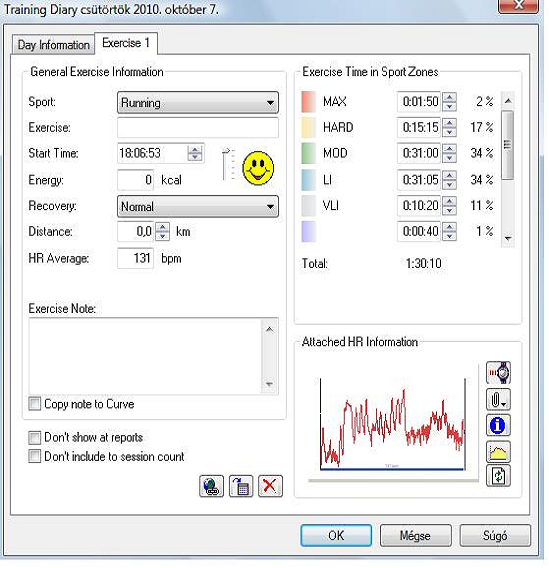The height and width of the screenshot is (568, 549).
Task: Open the Sport dropdown showing Running
Action: (198, 103)
